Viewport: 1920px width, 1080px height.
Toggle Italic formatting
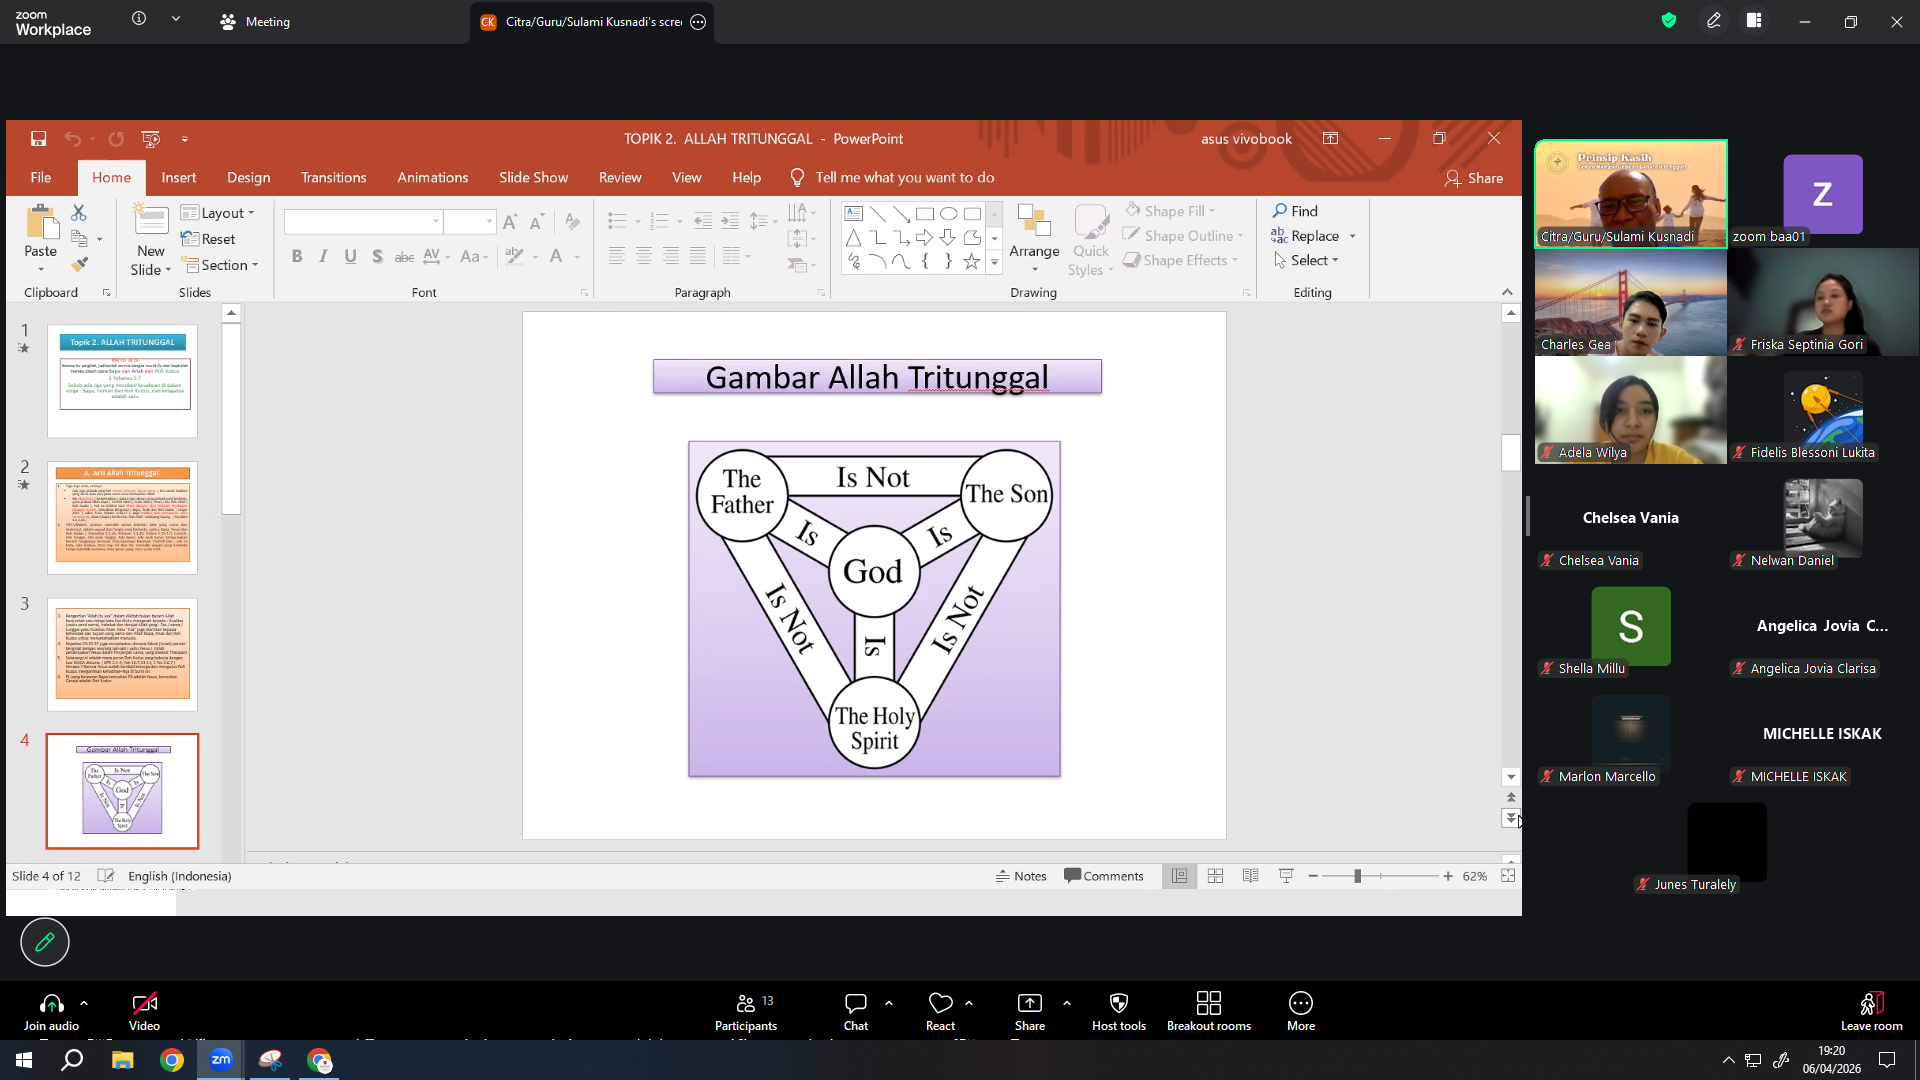[323, 256]
